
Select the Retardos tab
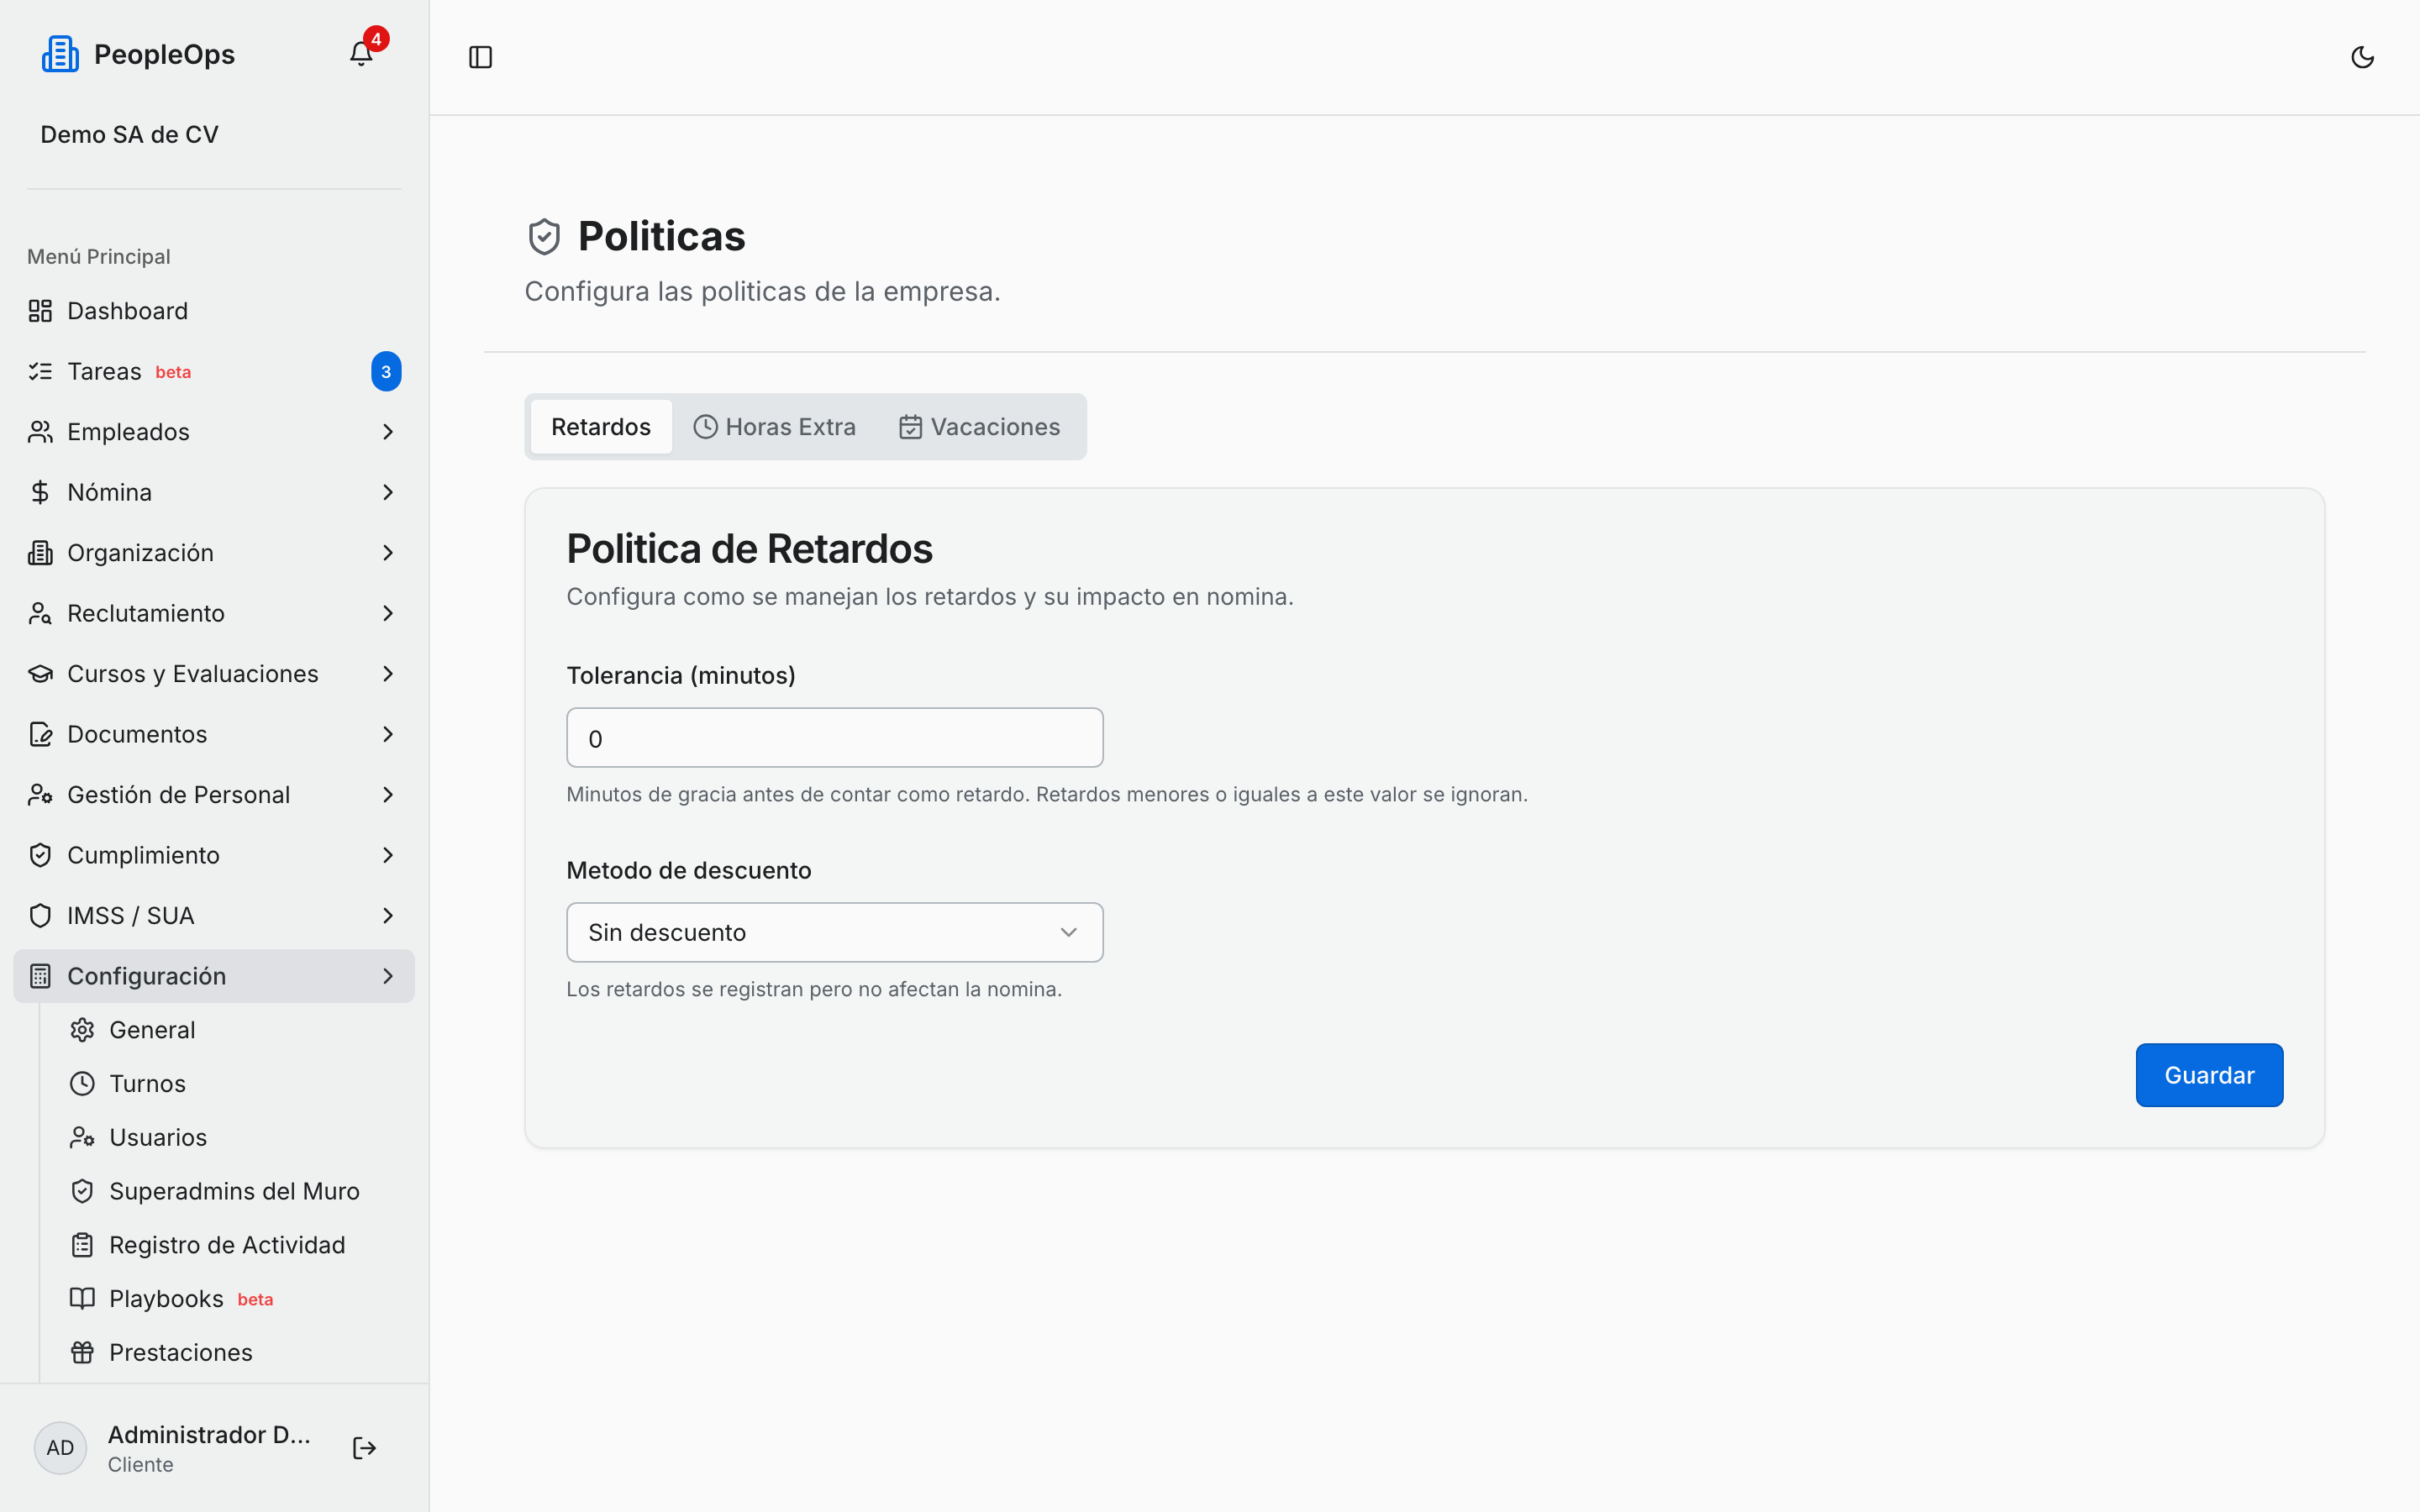click(601, 427)
